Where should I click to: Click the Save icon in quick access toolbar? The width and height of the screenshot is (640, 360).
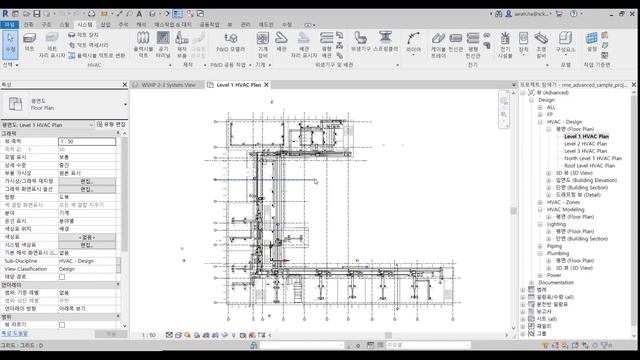tap(37, 13)
